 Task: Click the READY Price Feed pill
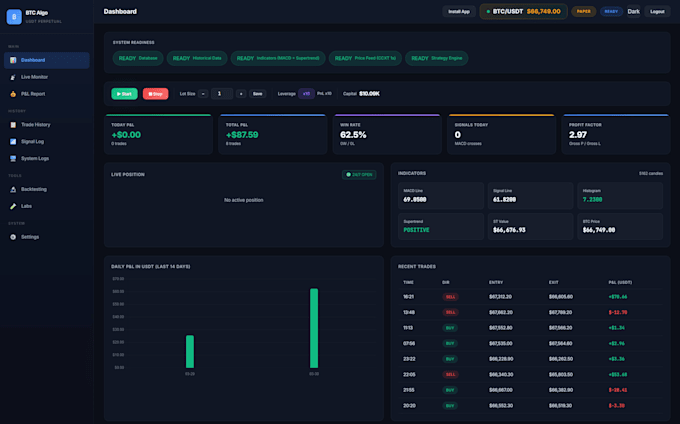click(x=365, y=58)
